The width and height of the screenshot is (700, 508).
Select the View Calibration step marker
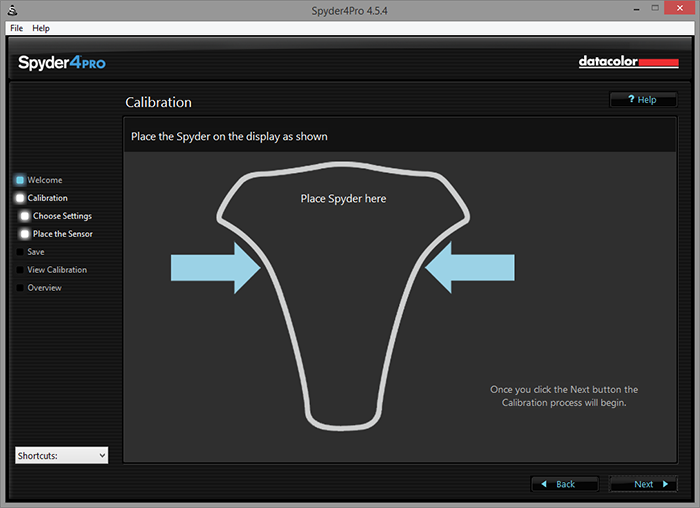(20, 270)
